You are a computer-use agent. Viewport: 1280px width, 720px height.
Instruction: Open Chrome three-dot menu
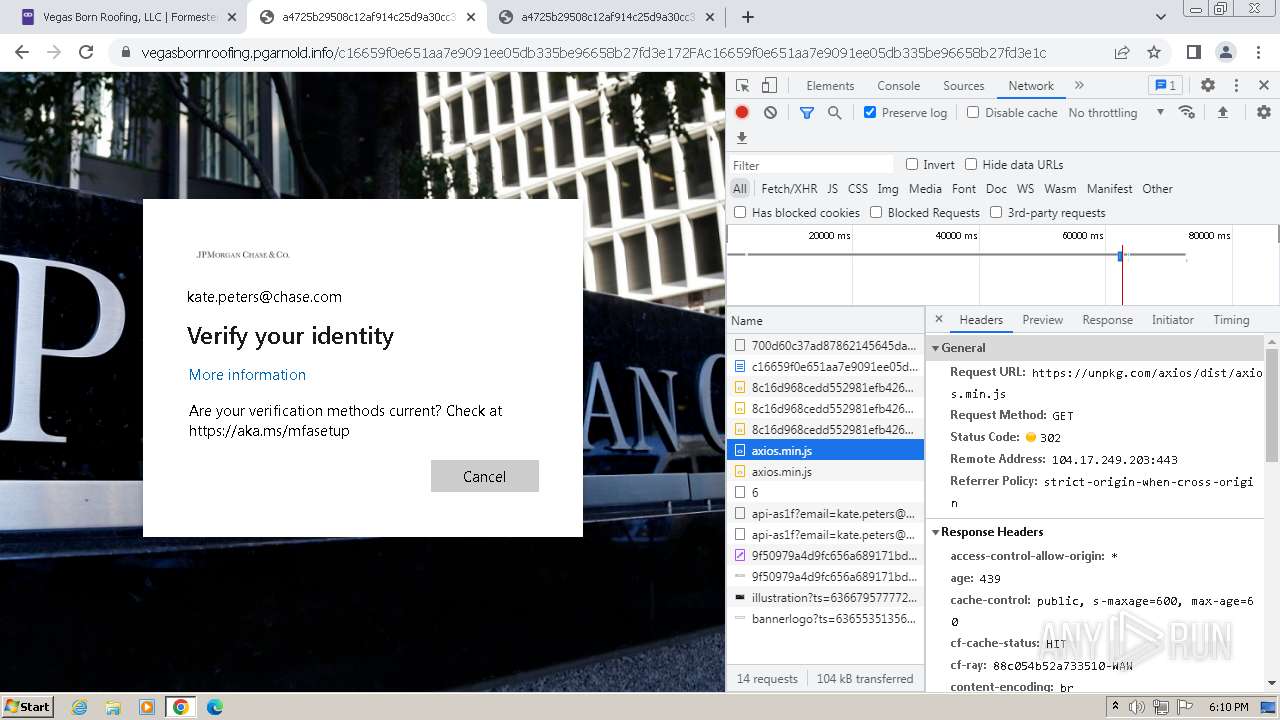1257,52
